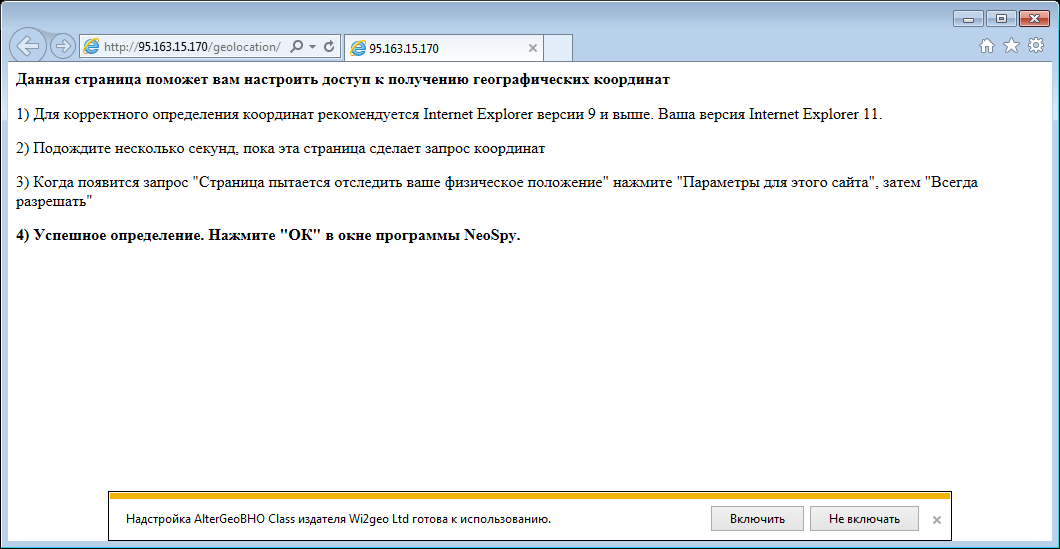Click the Включить button in add-on notification
The image size is (1060, 549).
(757, 519)
